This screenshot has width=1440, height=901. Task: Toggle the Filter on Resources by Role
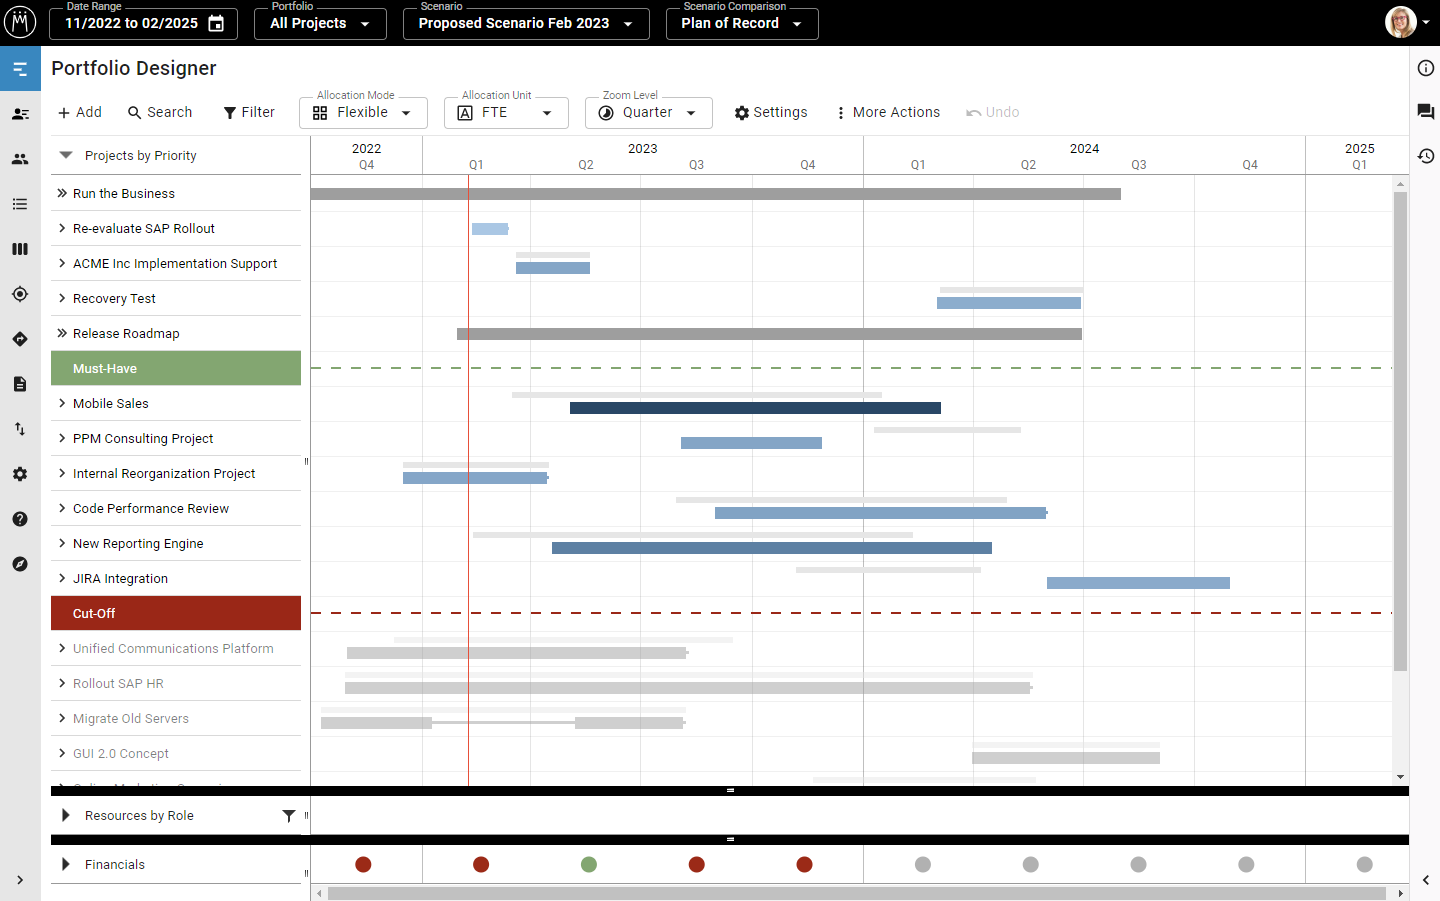click(288, 815)
